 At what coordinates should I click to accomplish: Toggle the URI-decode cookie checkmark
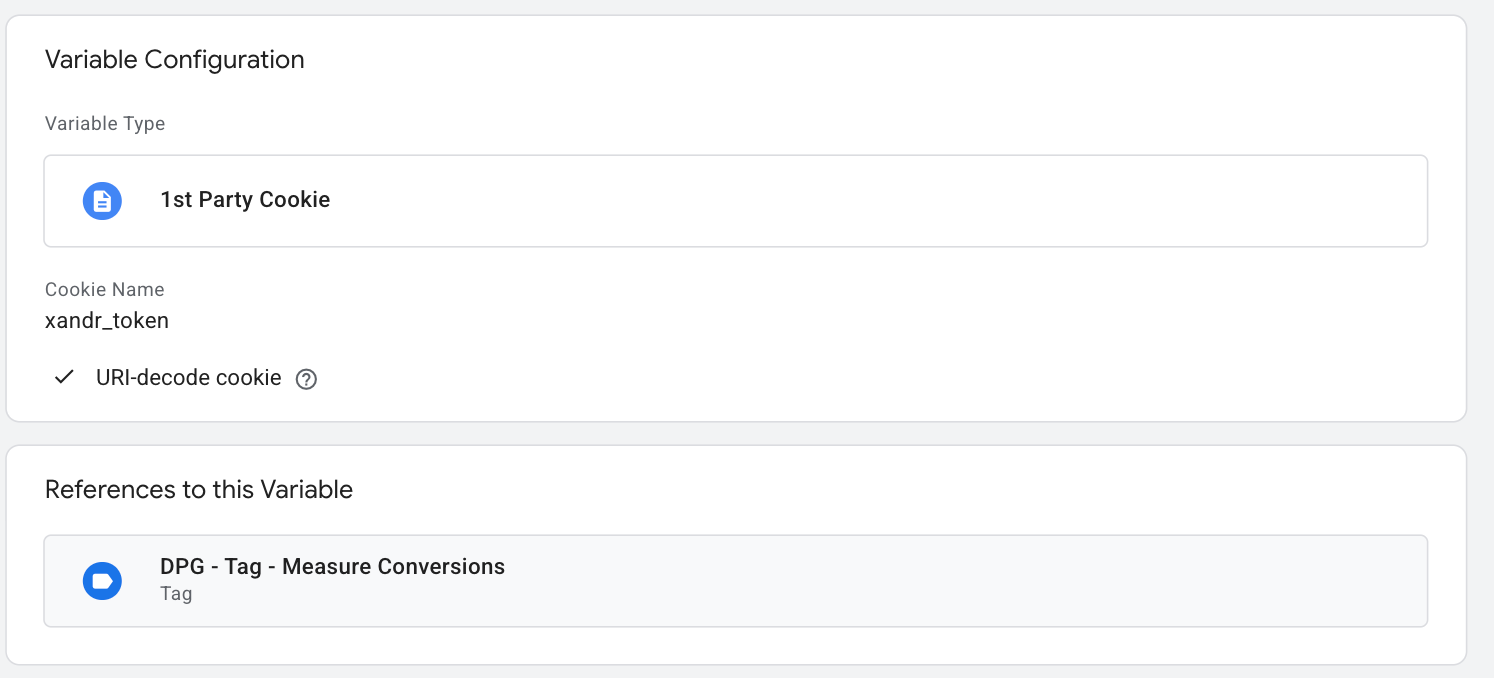pyautogui.click(x=65, y=378)
